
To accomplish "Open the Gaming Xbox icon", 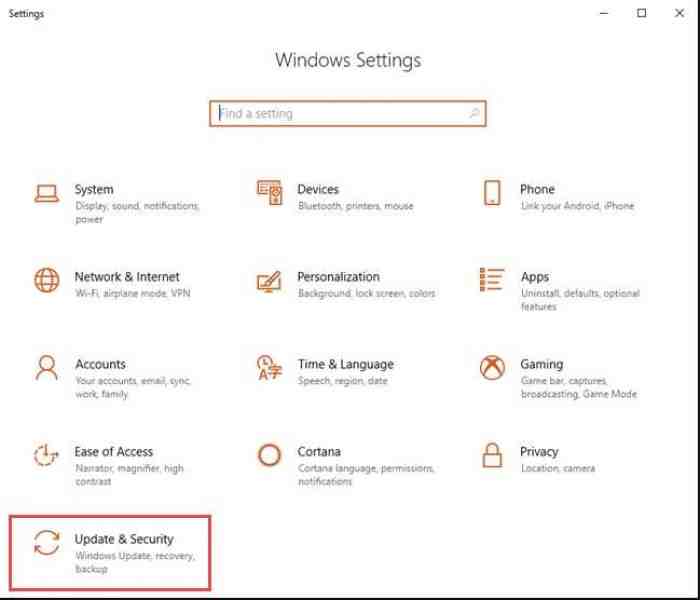I will click(x=492, y=368).
